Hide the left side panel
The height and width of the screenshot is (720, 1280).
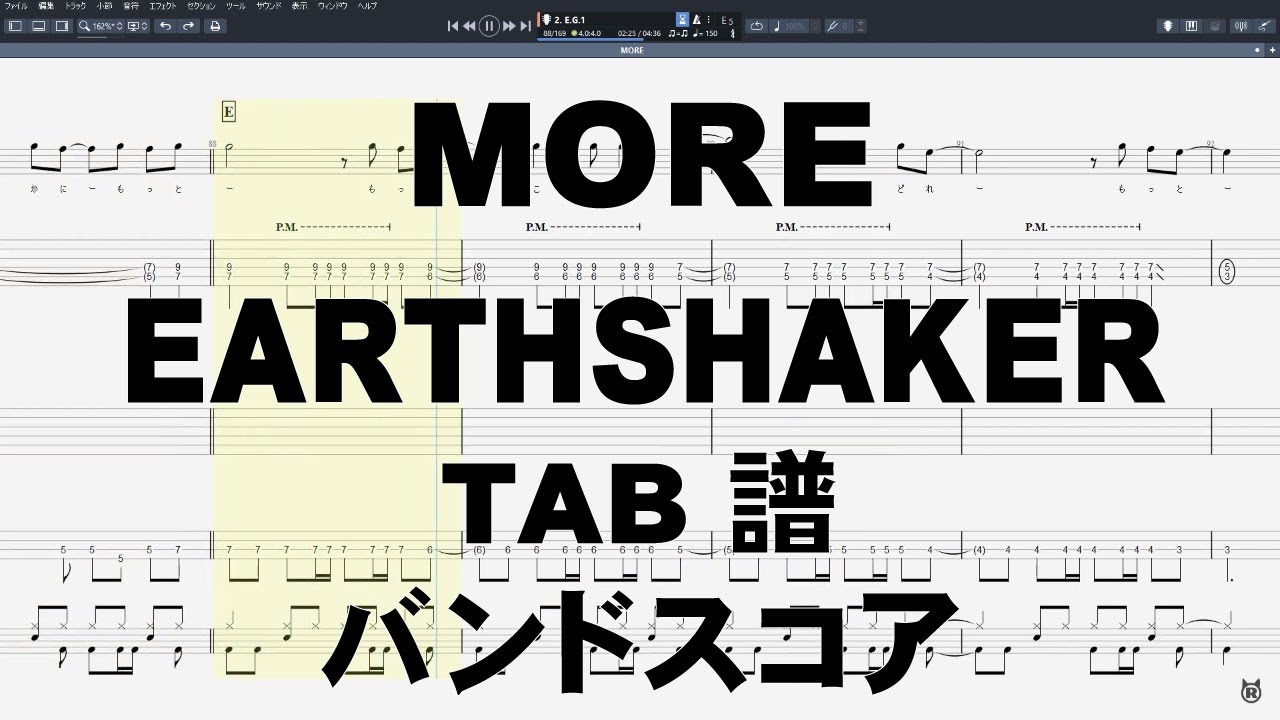point(15,26)
